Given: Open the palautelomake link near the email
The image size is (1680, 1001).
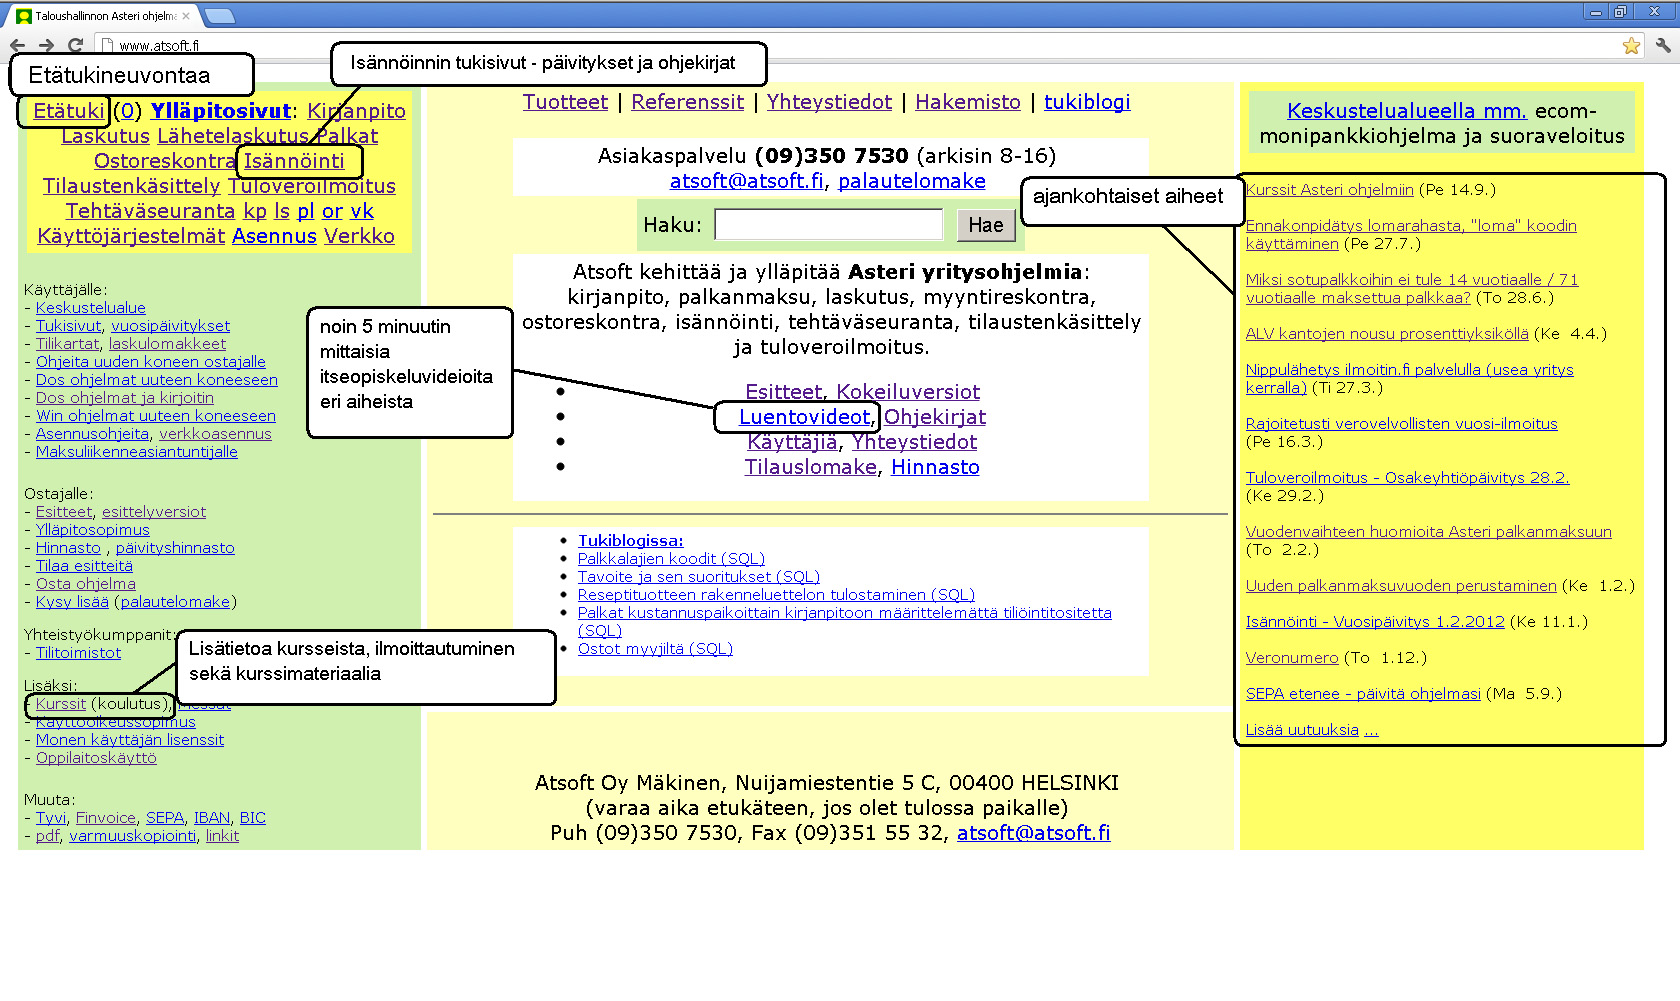Looking at the screenshot, I should pyautogui.click(x=911, y=181).
